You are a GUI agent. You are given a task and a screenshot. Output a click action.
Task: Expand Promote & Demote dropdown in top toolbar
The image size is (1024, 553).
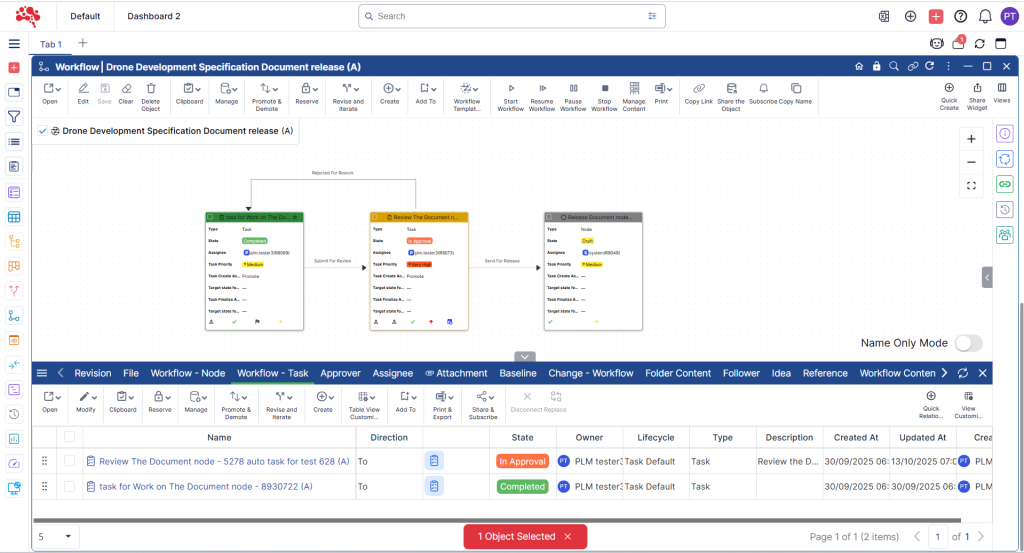point(266,89)
